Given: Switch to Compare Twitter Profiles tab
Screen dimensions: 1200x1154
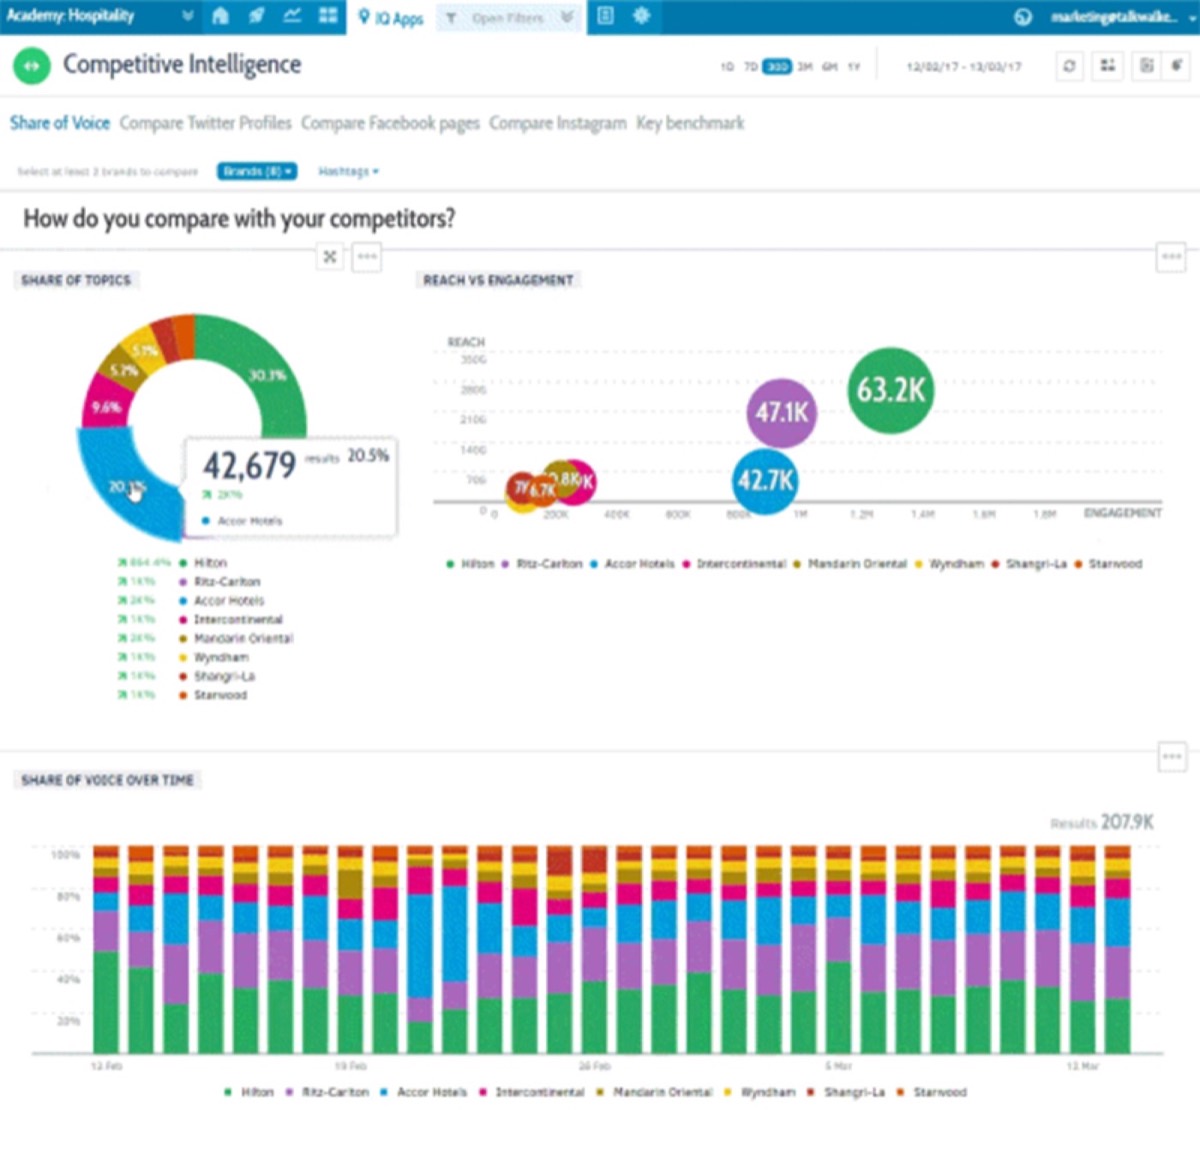Looking at the screenshot, I should tap(205, 123).
